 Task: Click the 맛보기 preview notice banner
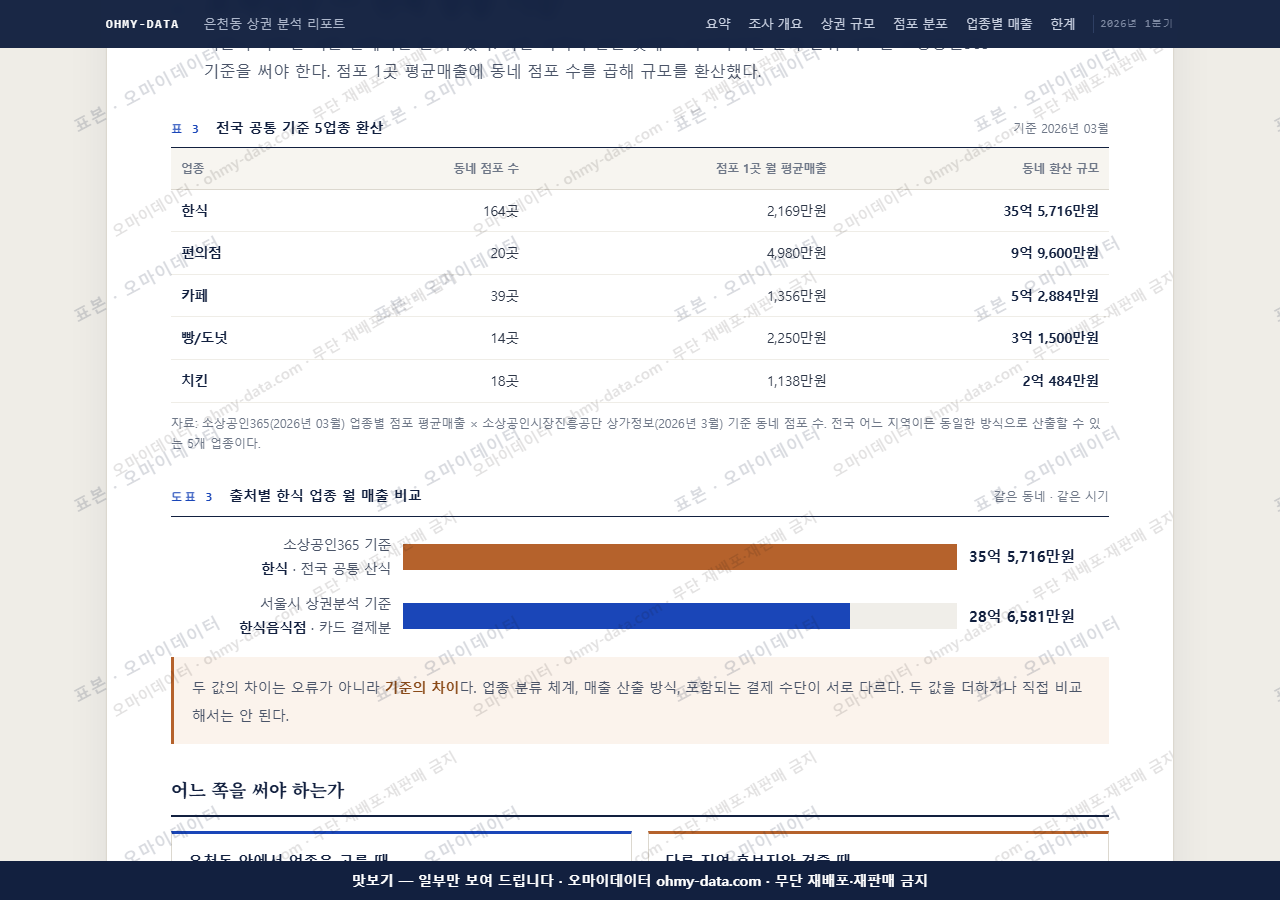click(640, 881)
